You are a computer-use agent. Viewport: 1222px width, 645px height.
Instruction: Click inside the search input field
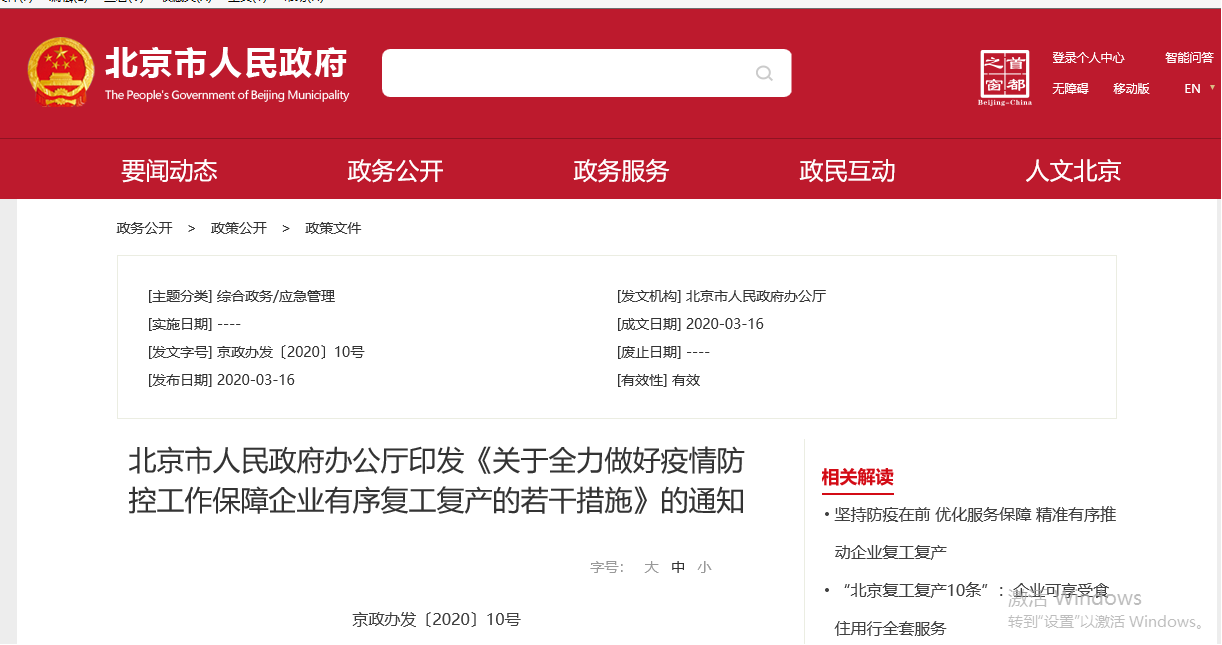point(565,73)
